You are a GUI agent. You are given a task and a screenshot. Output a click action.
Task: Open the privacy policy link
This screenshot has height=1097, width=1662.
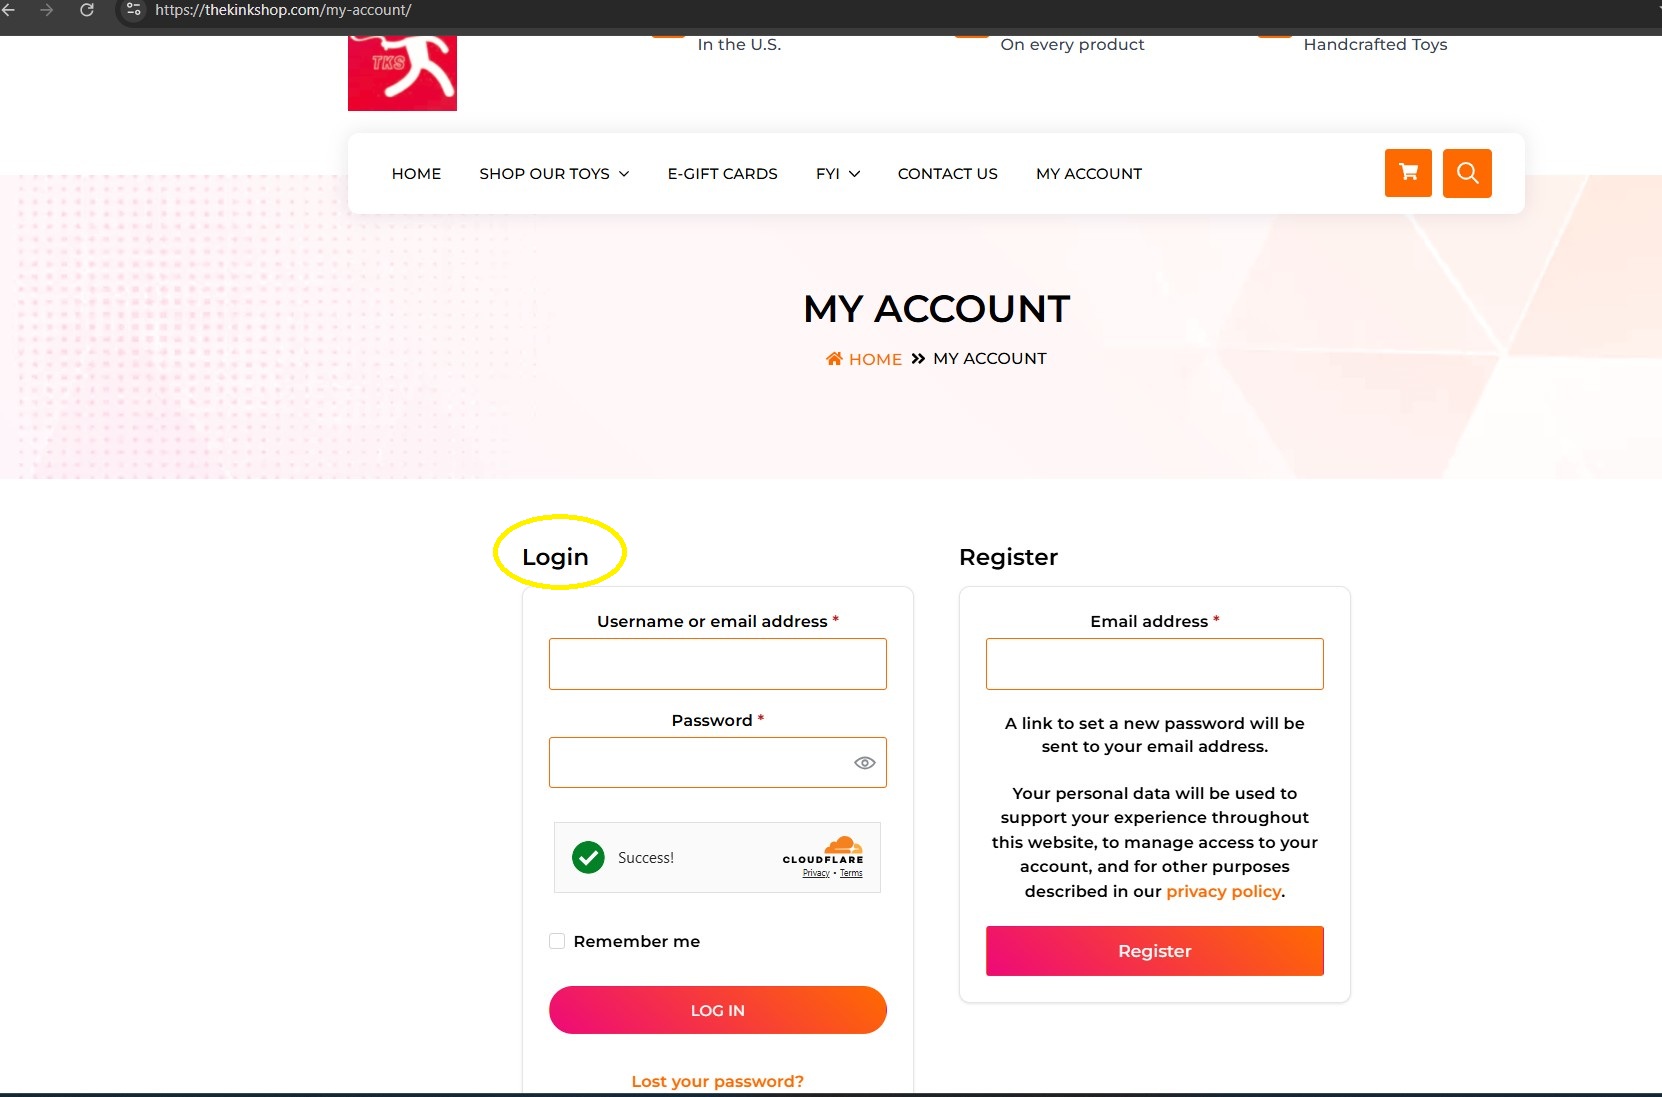click(1224, 891)
